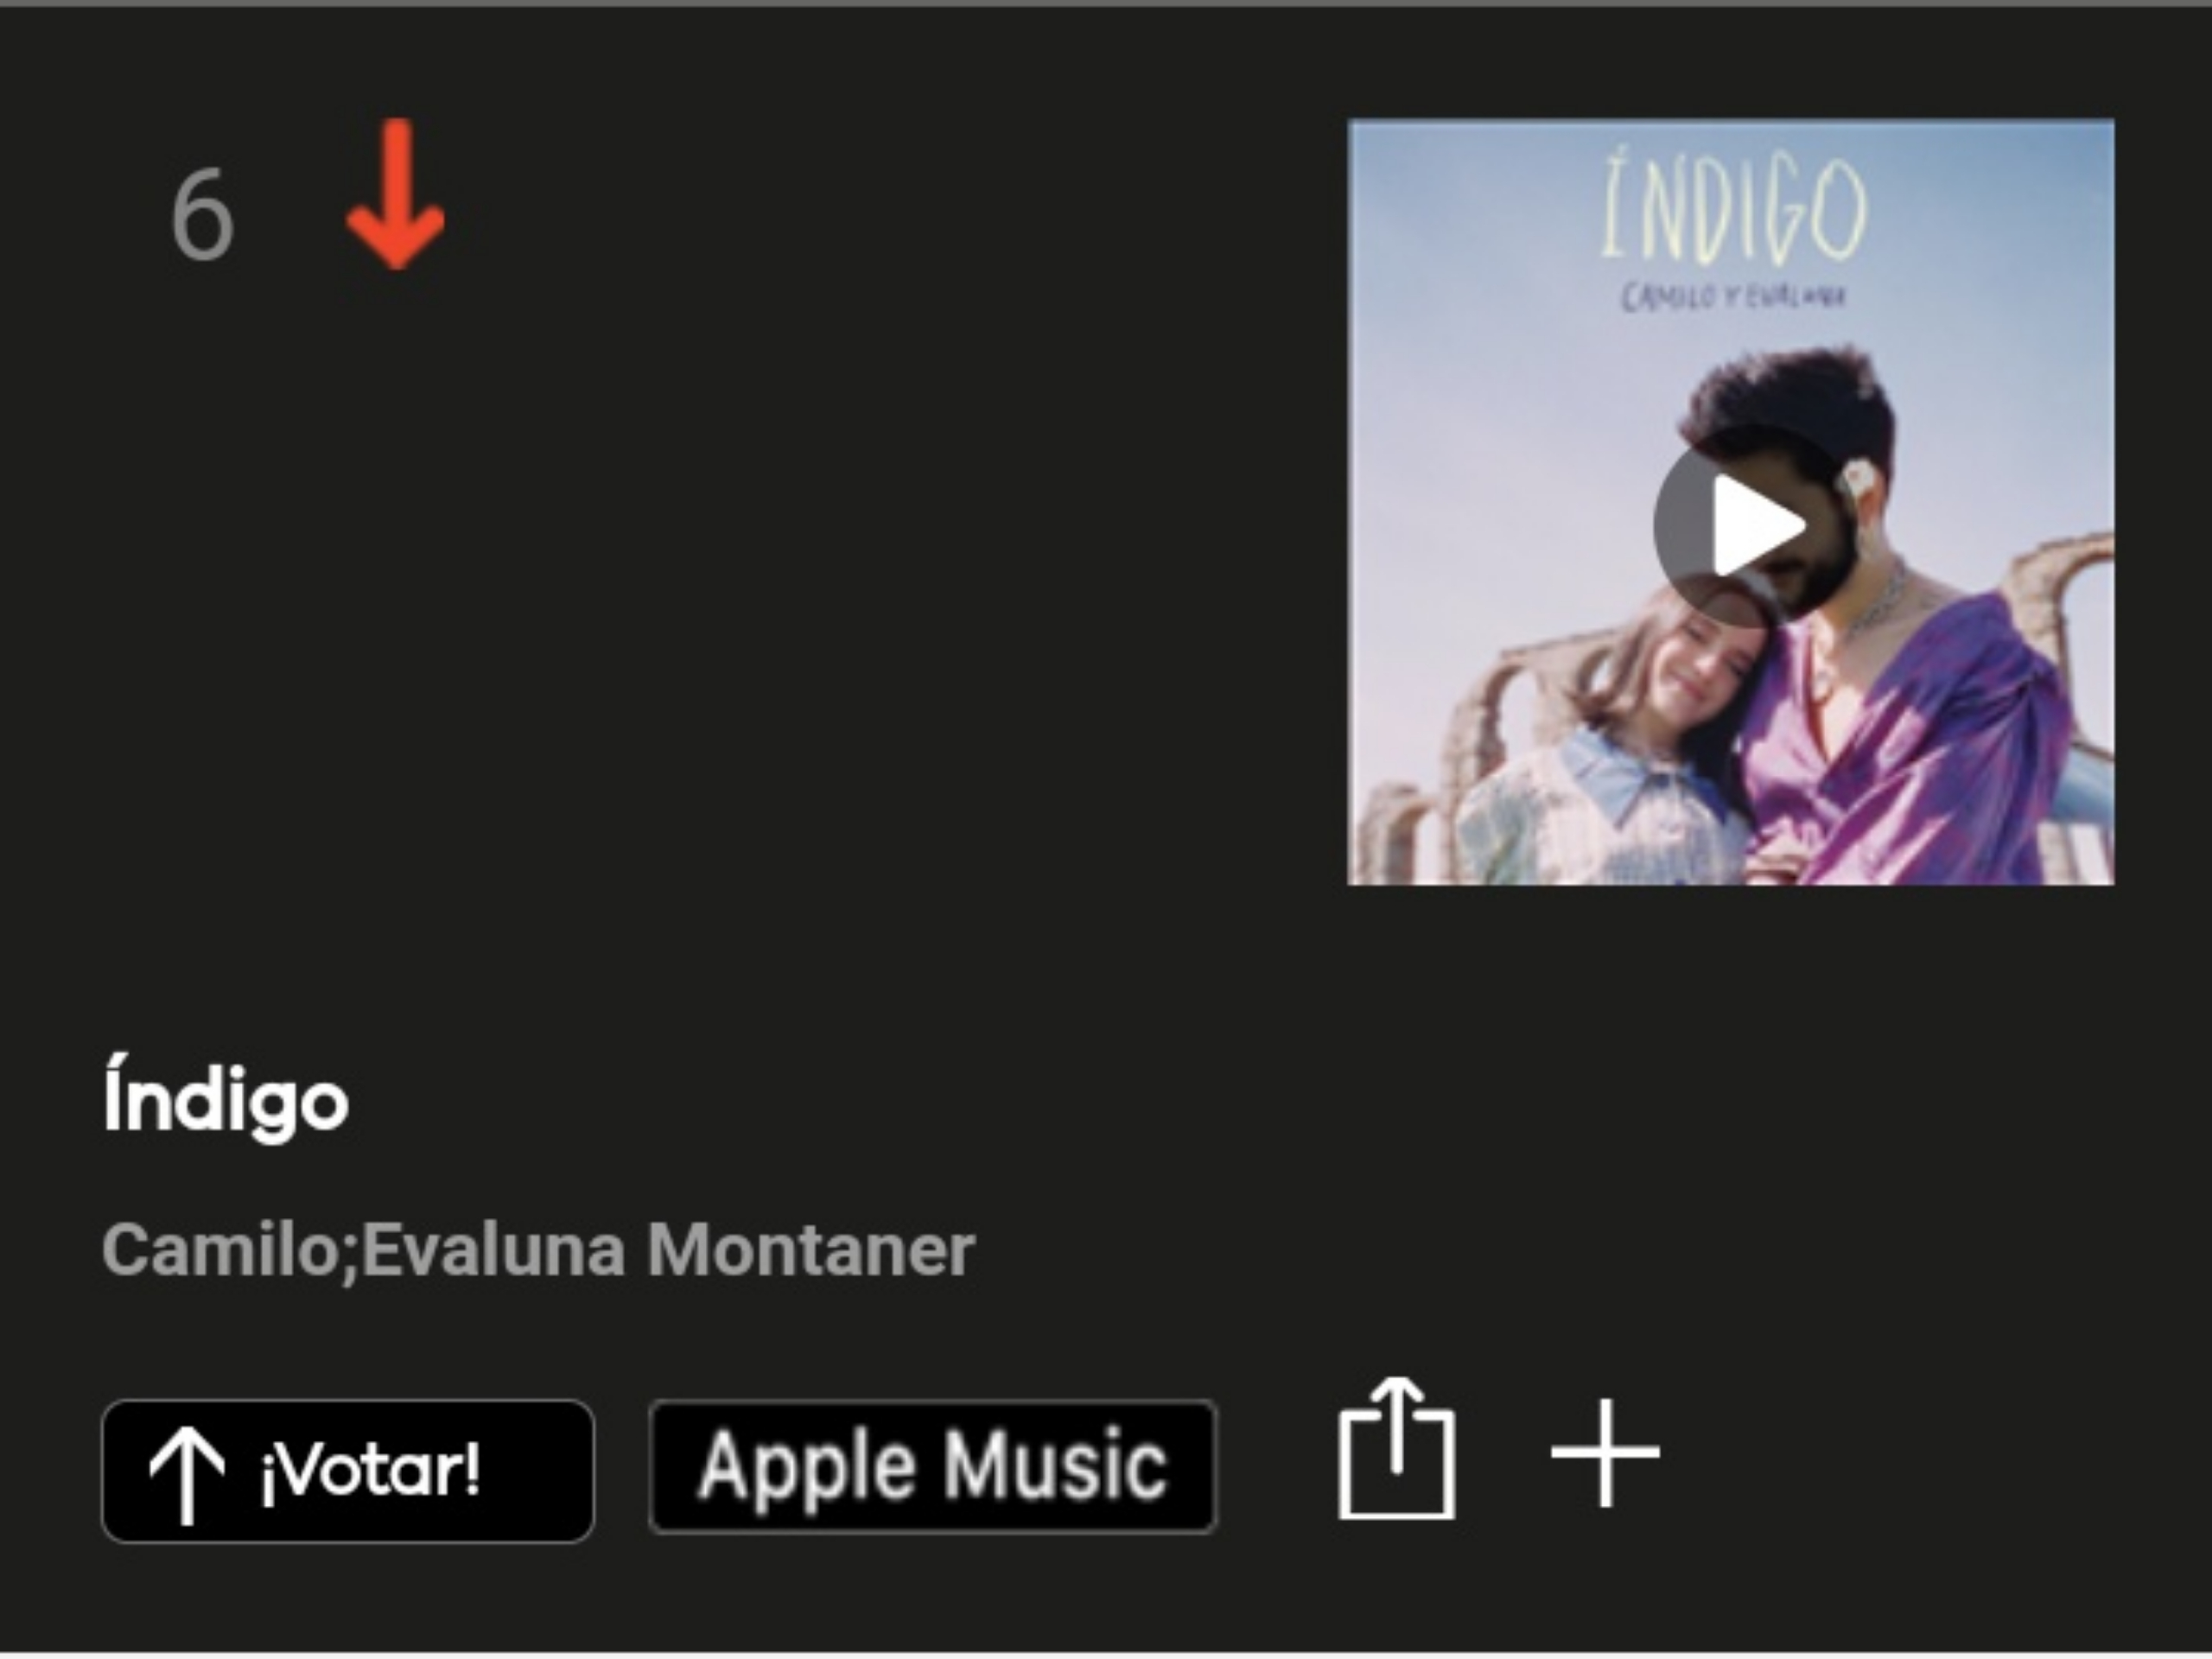The height and width of the screenshot is (1659, 2212).
Task: Open the song in Apple Music
Action: [933, 1467]
